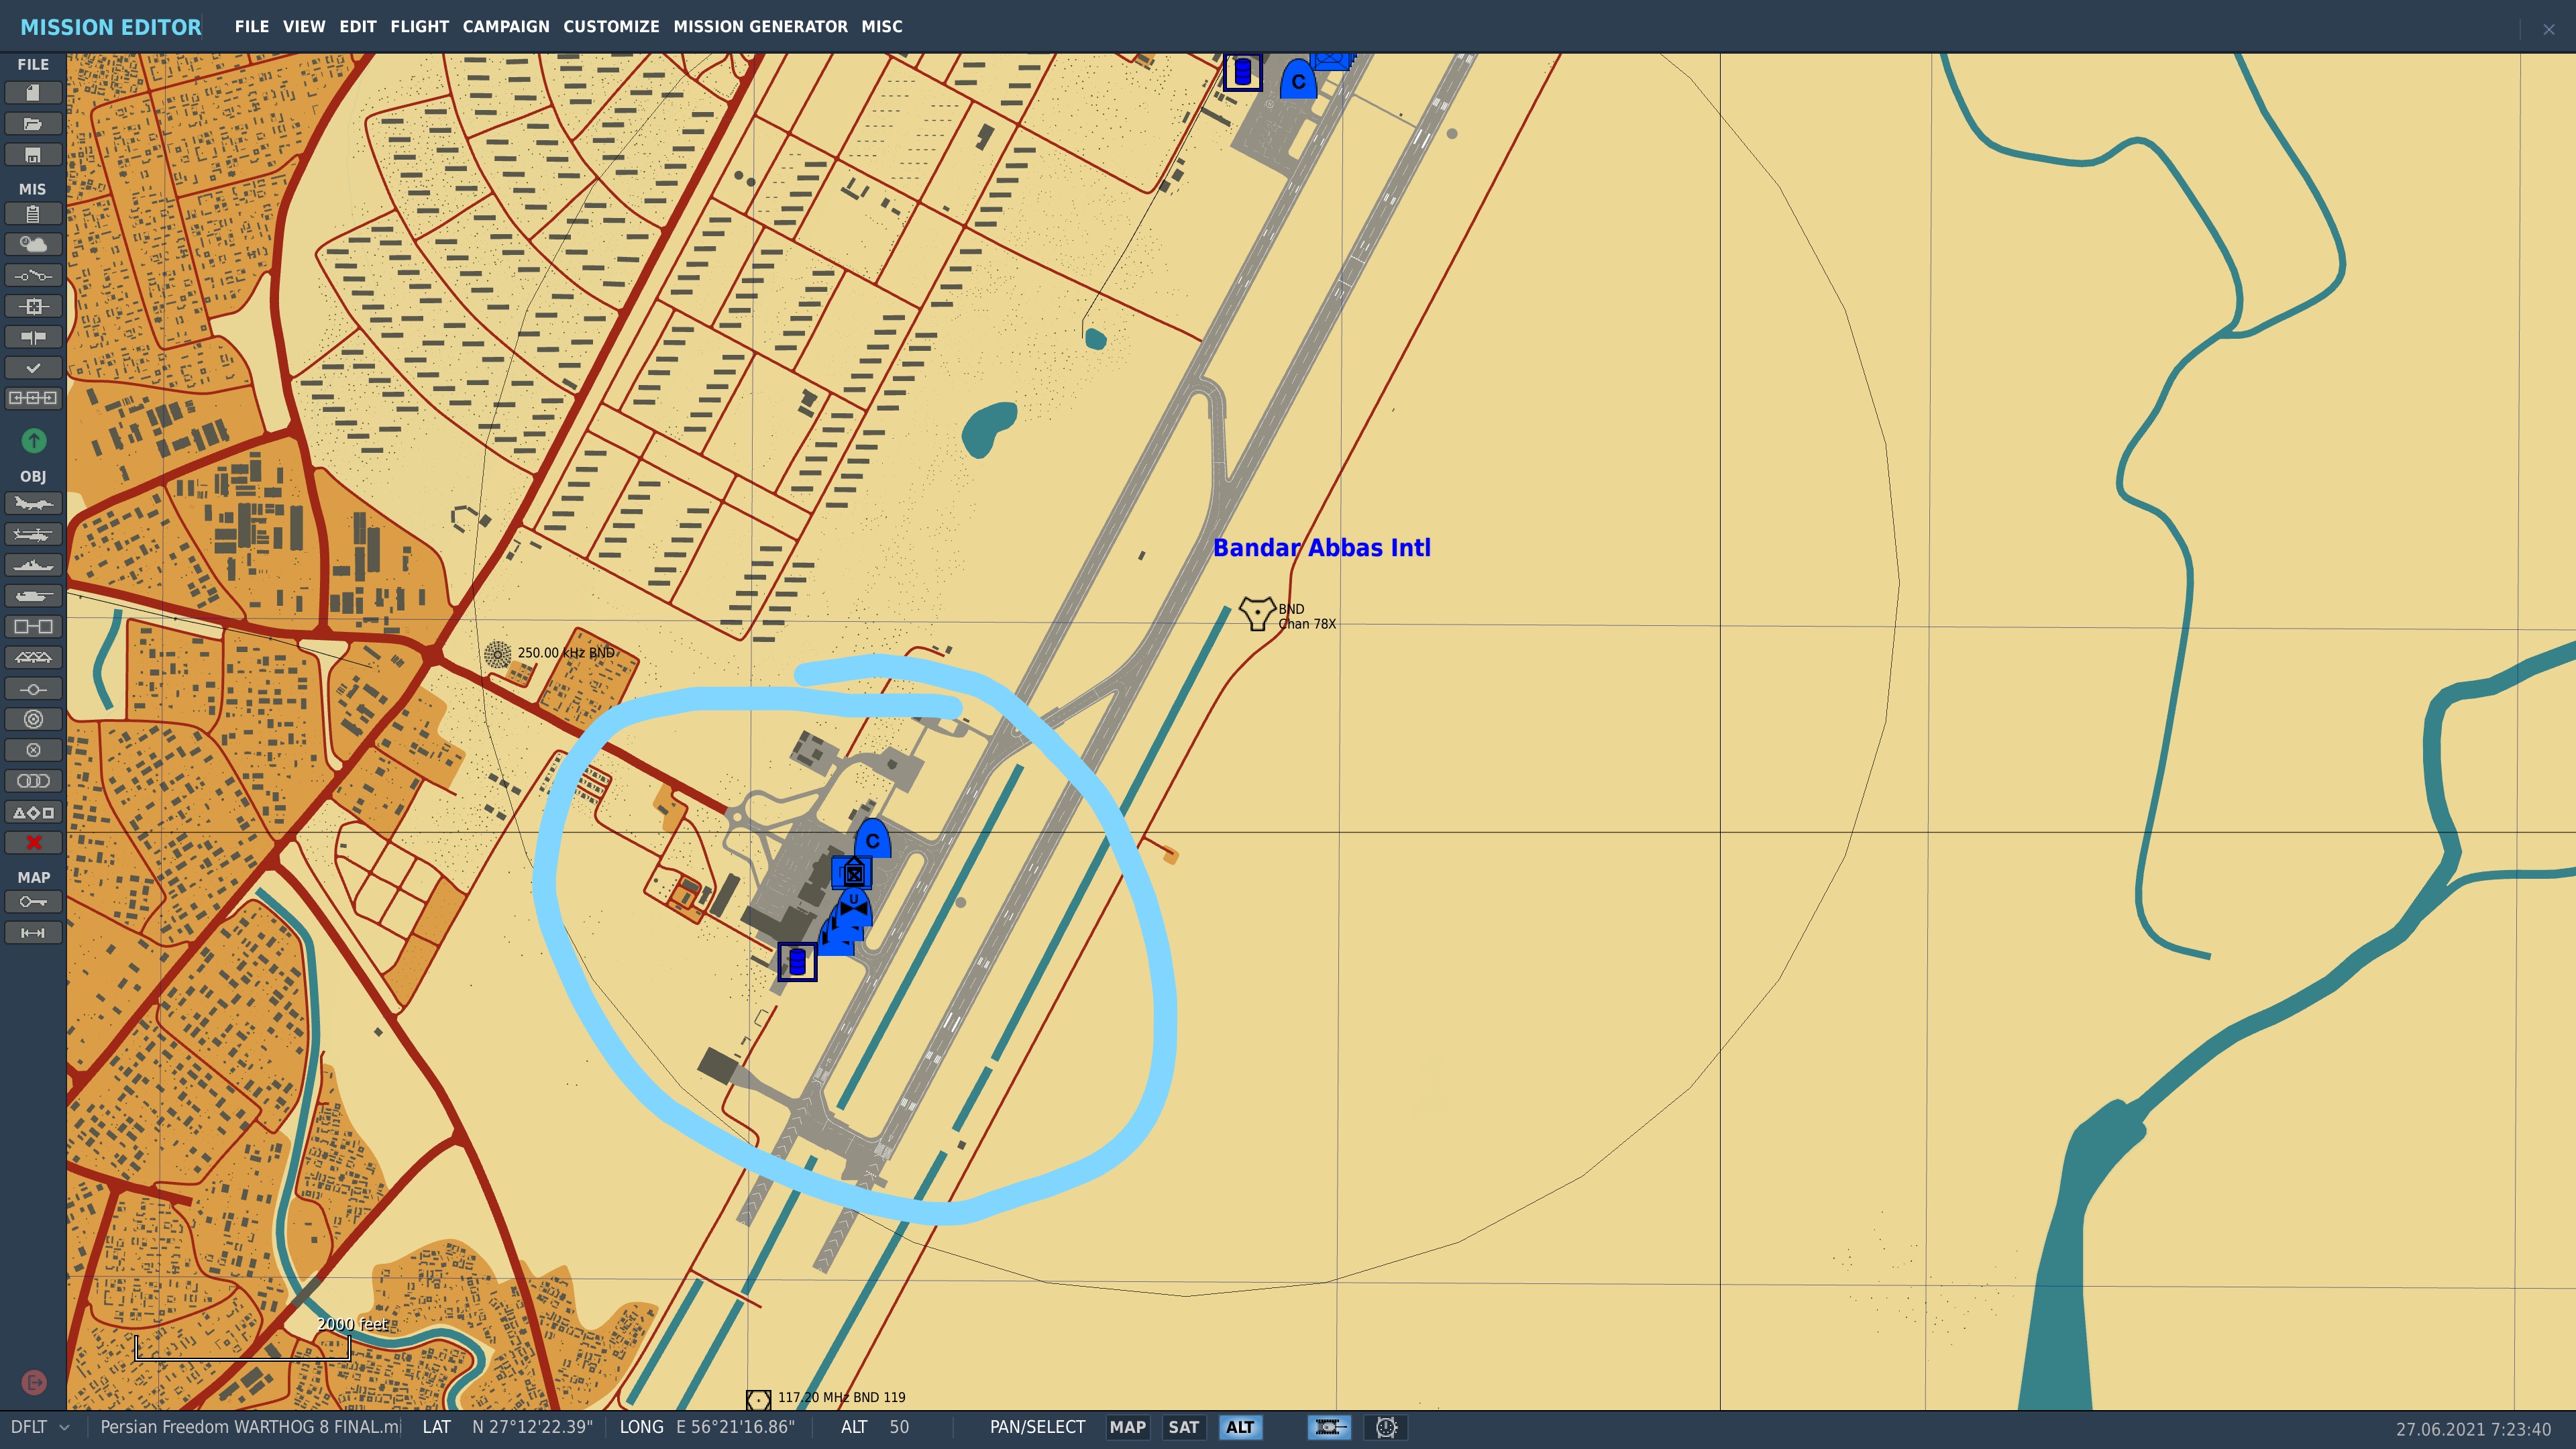Screen dimensions: 2576x1449
Task: Open an existing mission file
Action: pos(33,124)
